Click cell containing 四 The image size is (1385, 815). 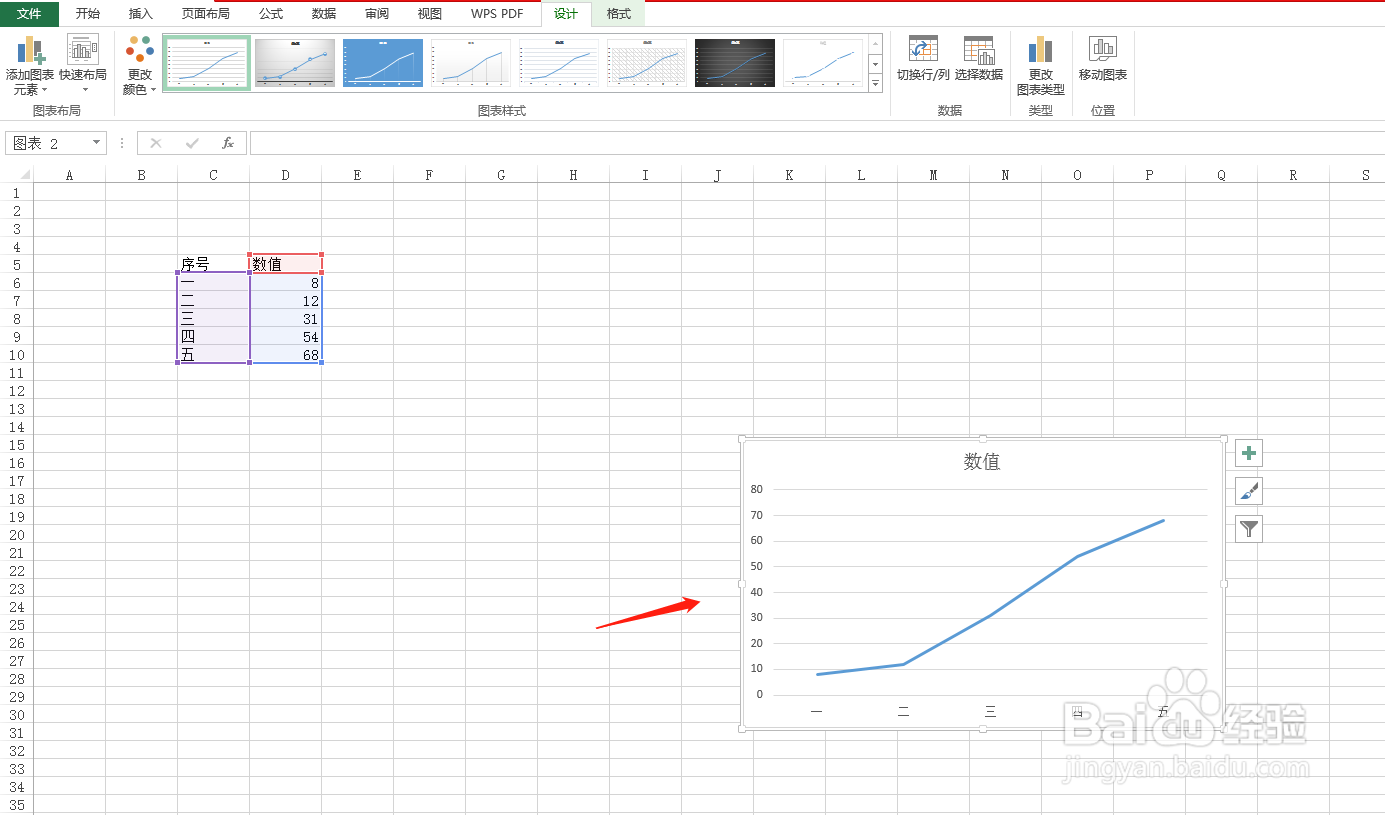pyautogui.click(x=214, y=337)
